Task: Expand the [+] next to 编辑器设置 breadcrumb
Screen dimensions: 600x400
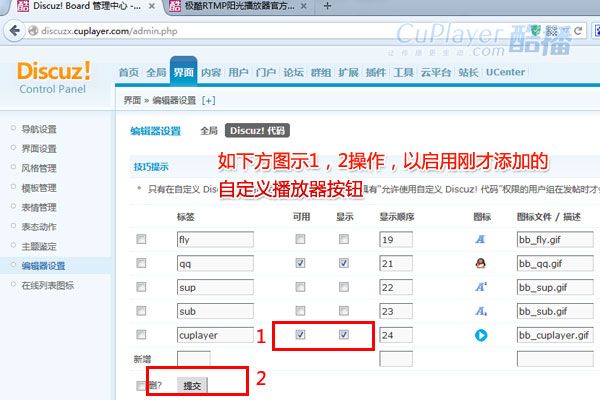Action: coord(209,100)
